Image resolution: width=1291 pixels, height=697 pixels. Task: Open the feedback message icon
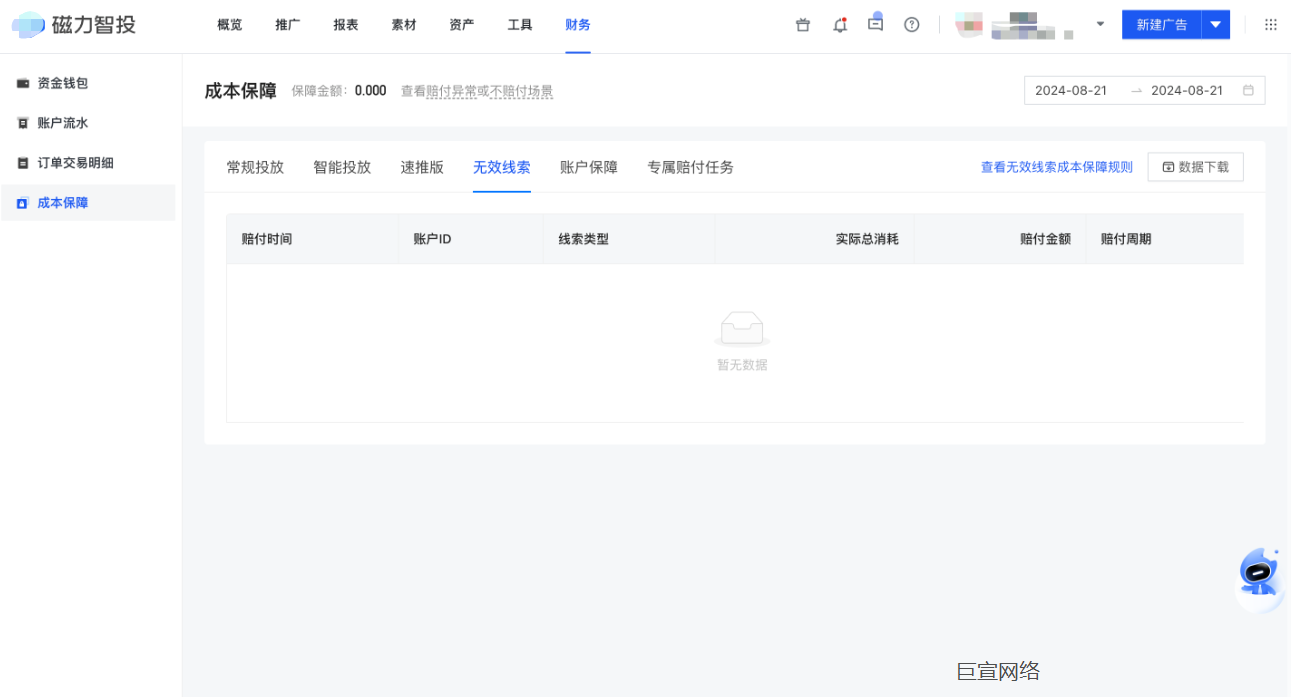pyautogui.click(x=875, y=24)
